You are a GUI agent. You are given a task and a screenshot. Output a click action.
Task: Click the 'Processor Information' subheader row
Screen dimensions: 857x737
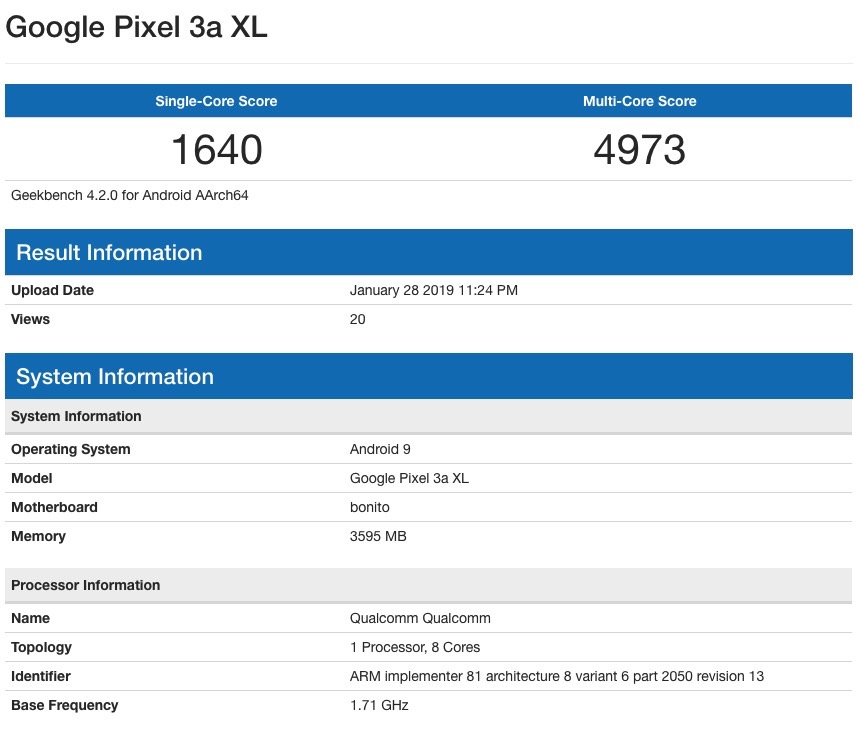[428, 585]
